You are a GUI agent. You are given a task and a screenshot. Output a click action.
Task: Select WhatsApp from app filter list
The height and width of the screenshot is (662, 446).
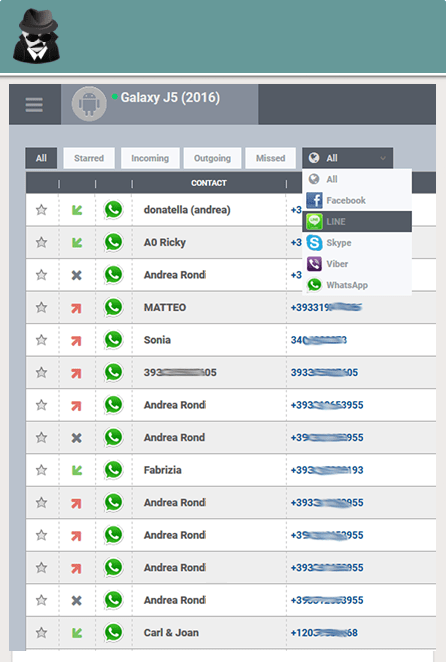pyautogui.click(x=357, y=285)
